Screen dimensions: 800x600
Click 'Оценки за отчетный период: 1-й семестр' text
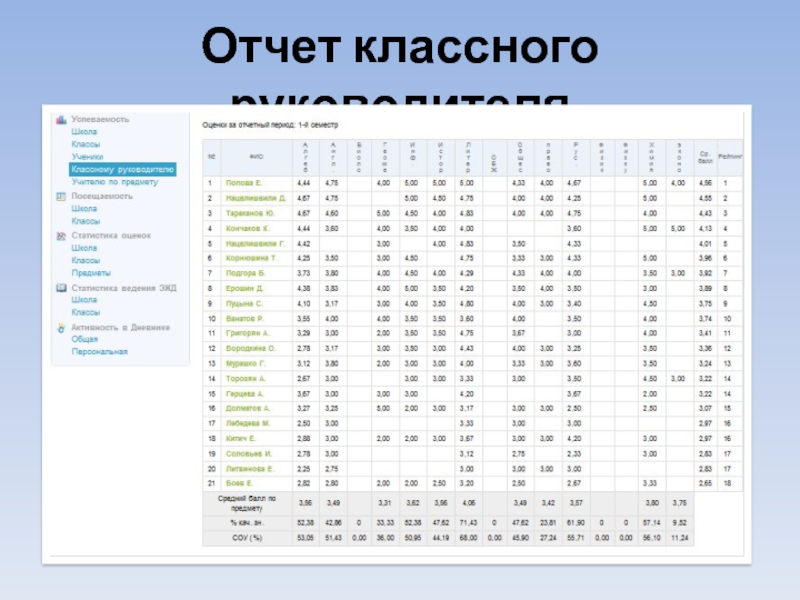pyautogui.click(x=270, y=125)
